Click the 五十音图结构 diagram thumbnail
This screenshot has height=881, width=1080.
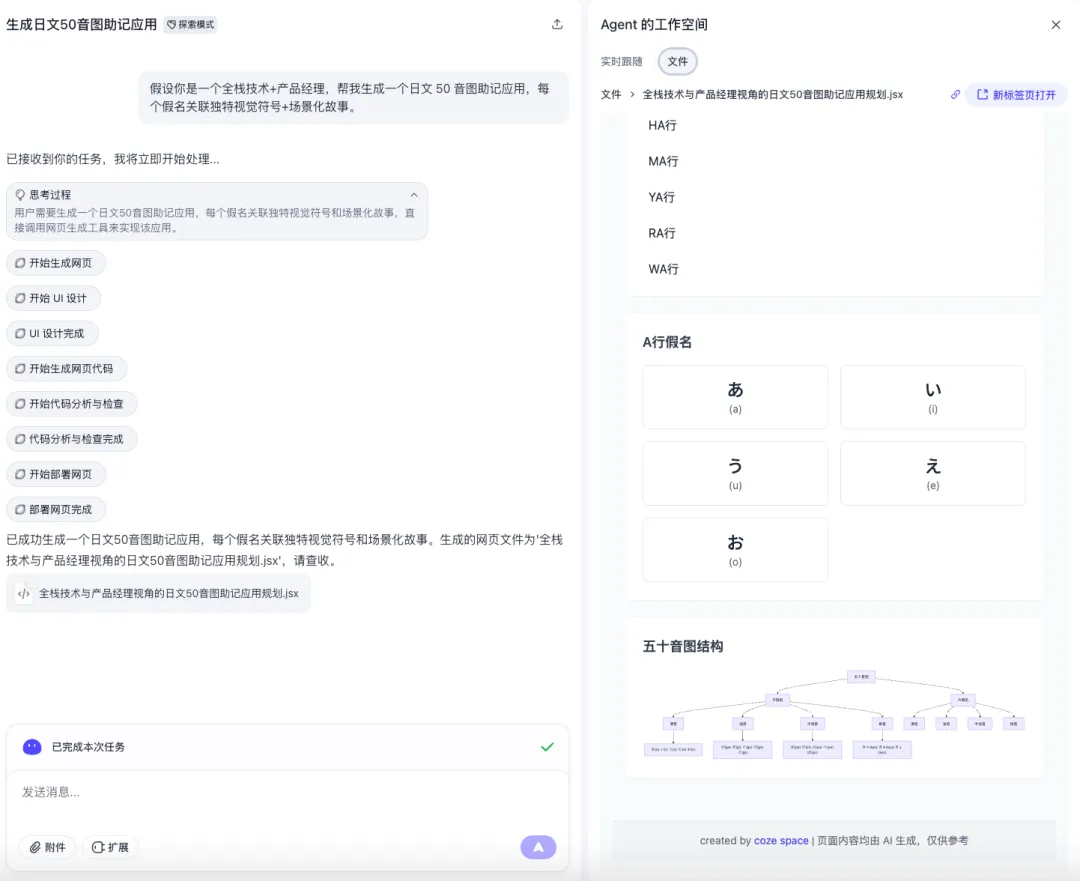pyautogui.click(x=835, y=714)
